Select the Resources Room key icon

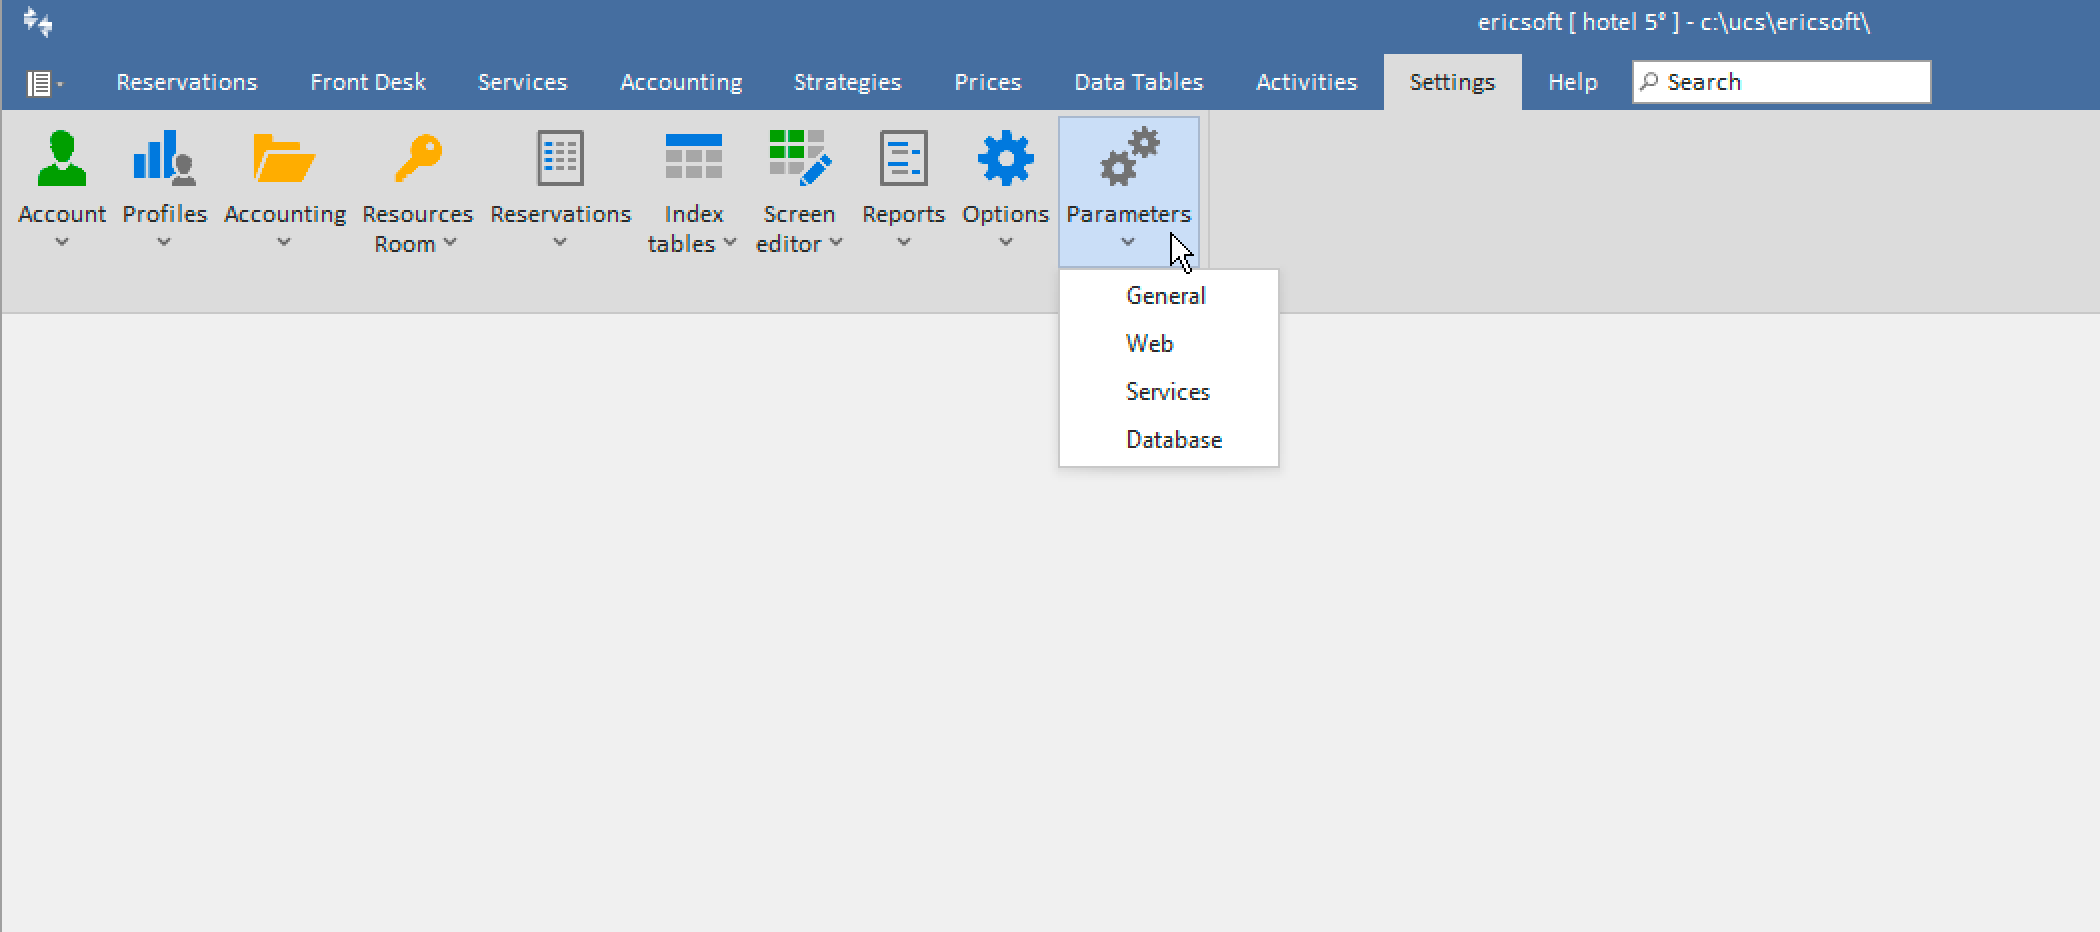point(418,158)
